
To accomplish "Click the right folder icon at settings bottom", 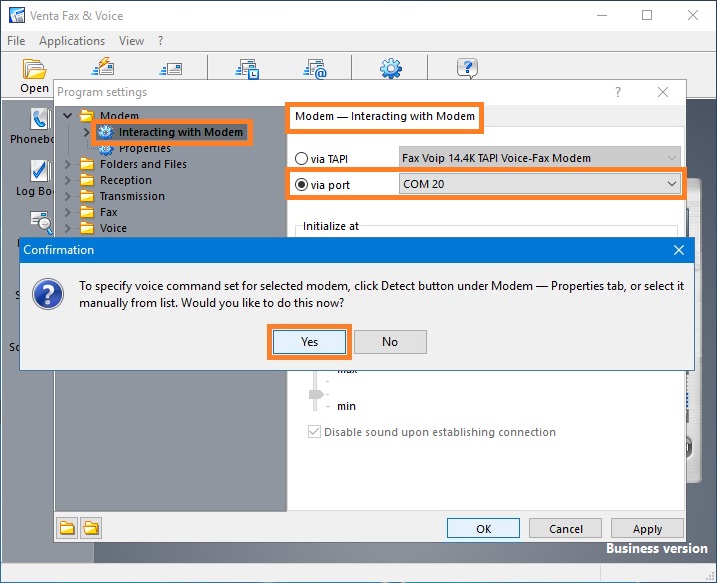I will tap(91, 528).
